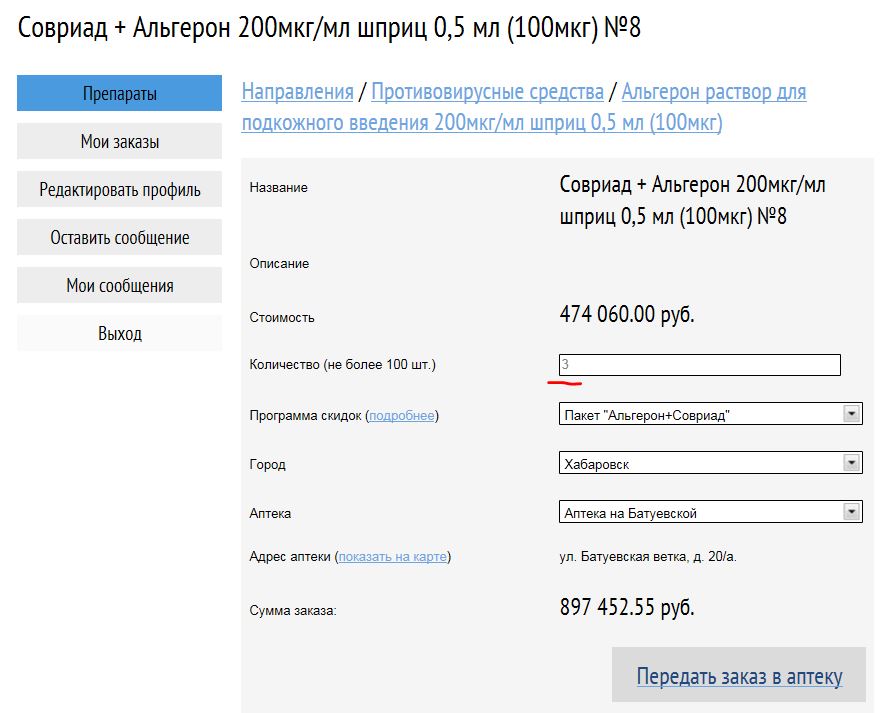Click the Сумма заказа: label
This screenshot has width=880, height=713.
[x=293, y=610]
